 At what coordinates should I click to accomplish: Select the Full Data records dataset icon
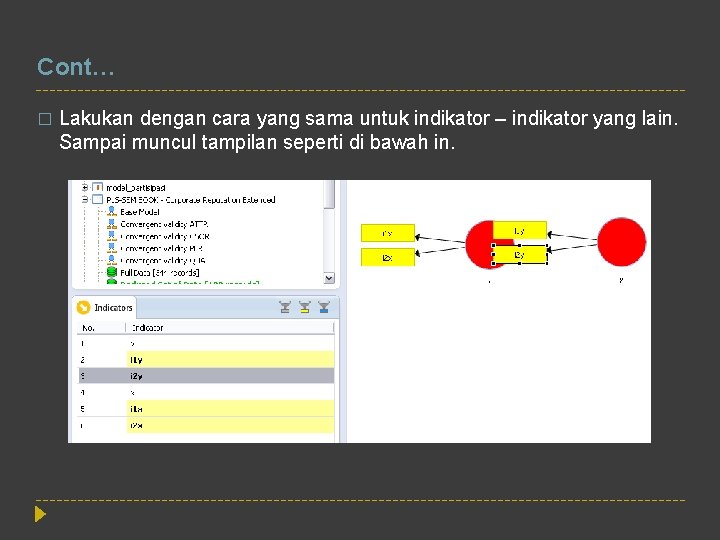pyautogui.click(x=112, y=272)
